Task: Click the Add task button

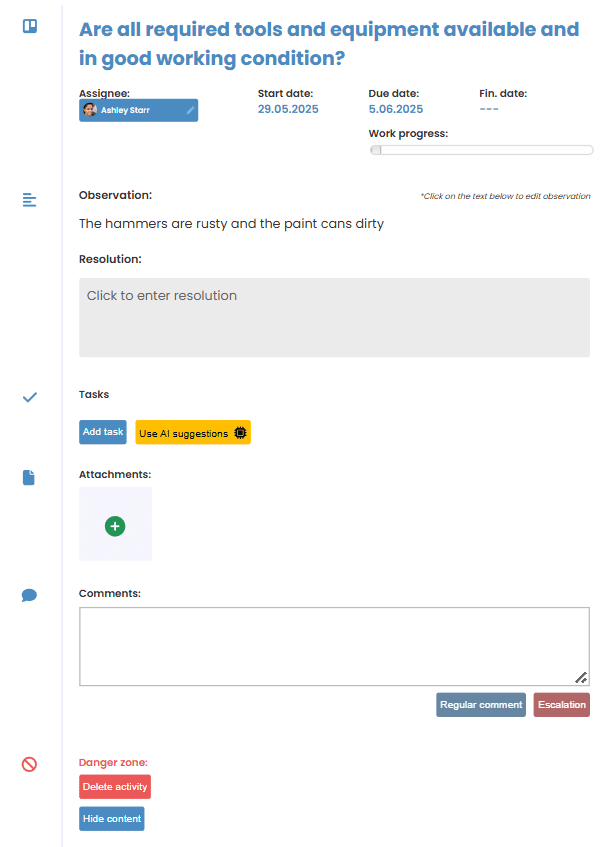Action: pyautogui.click(x=103, y=432)
